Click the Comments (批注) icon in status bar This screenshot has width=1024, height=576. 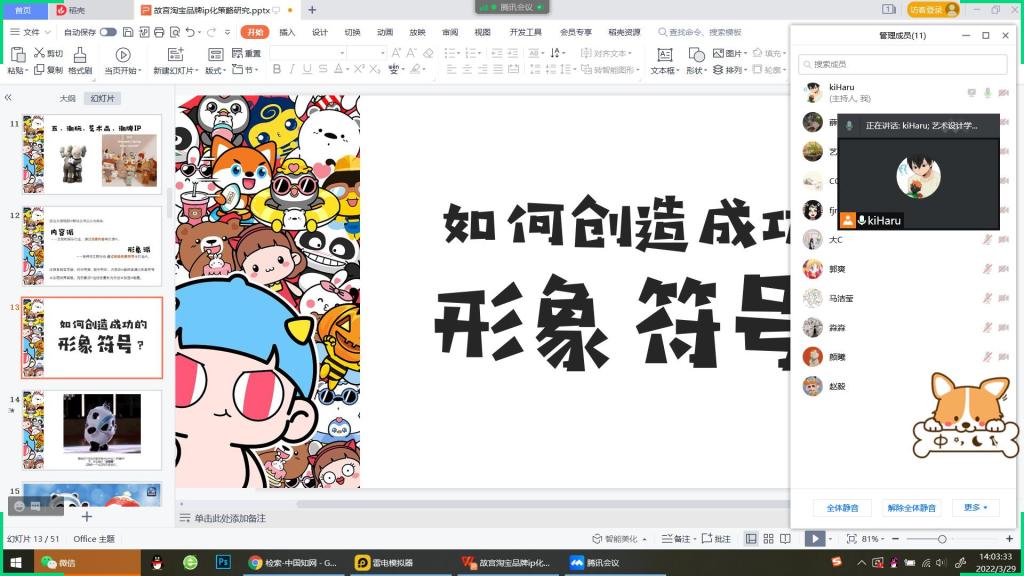click(716, 539)
